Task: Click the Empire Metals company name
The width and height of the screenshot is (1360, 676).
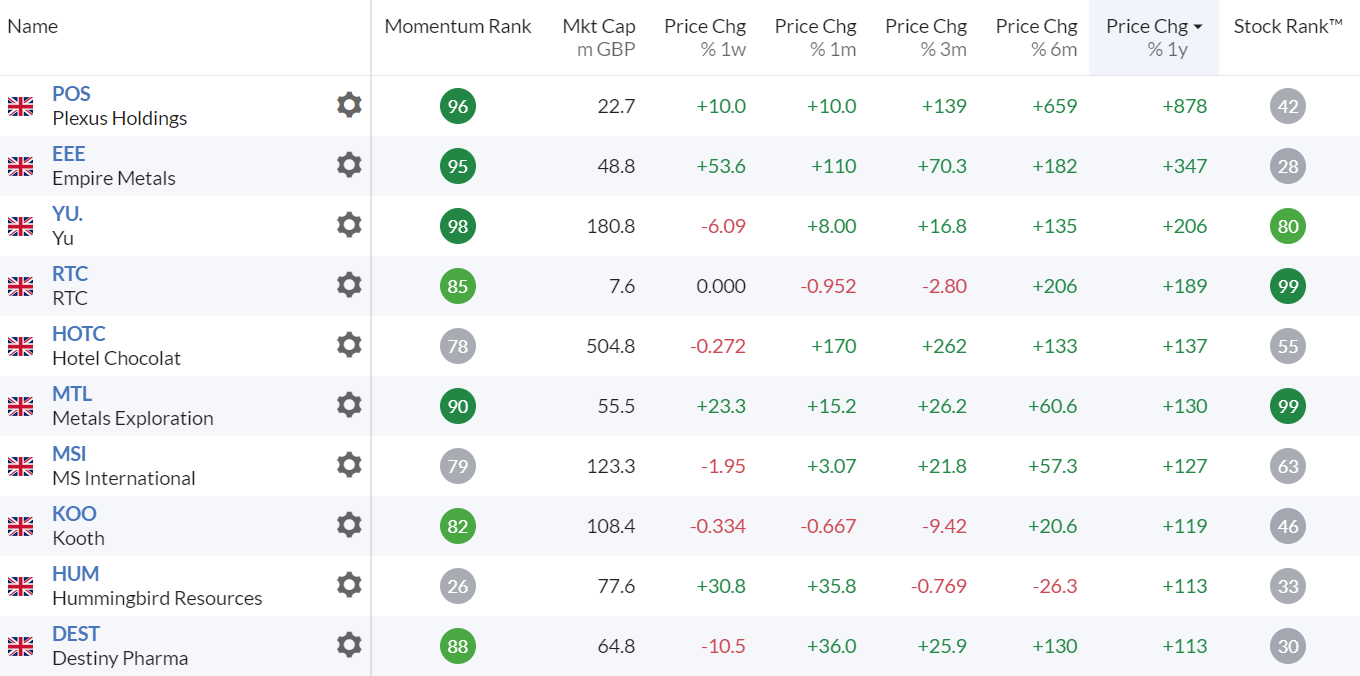Action: point(114,178)
